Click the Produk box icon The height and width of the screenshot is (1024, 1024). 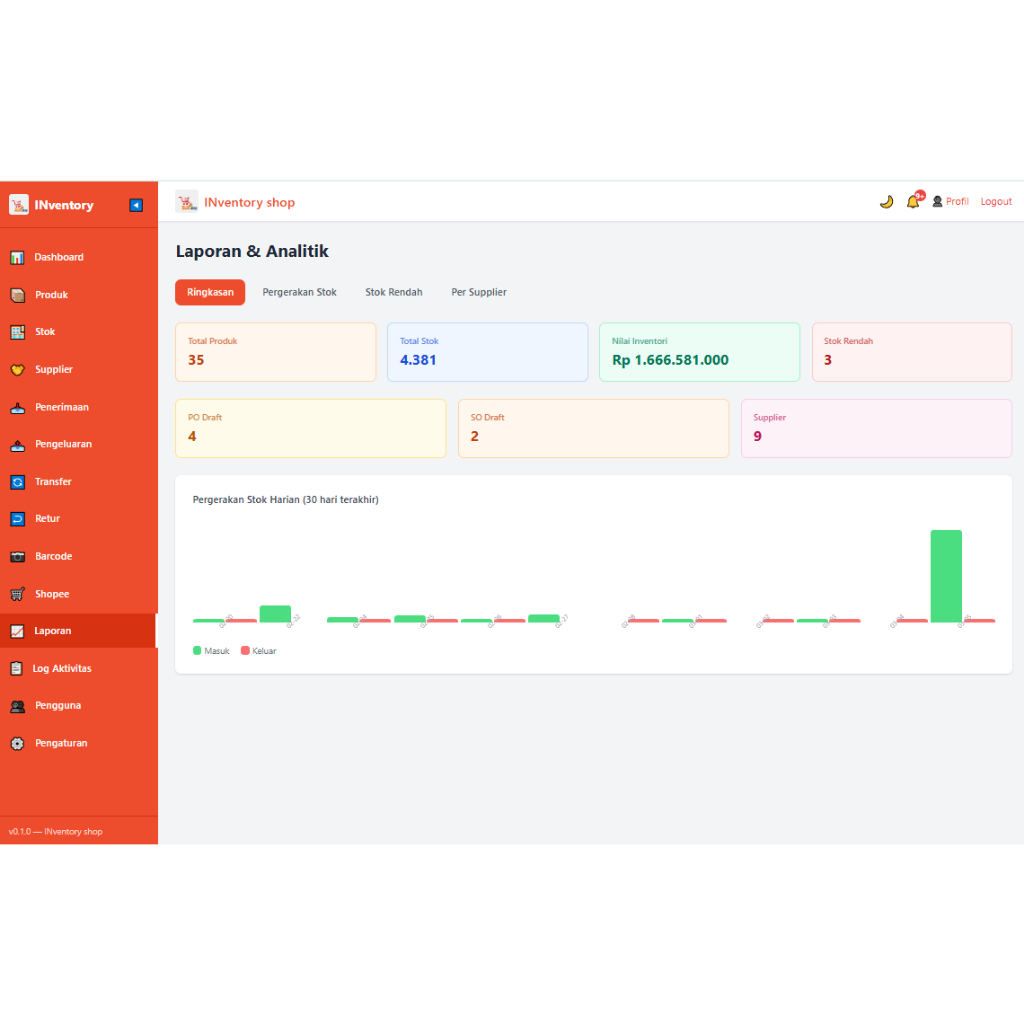pyautogui.click(x=18, y=295)
